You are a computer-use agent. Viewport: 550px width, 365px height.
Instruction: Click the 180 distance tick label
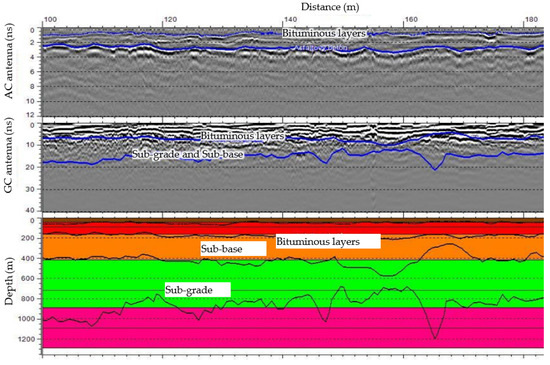pyautogui.click(x=531, y=20)
